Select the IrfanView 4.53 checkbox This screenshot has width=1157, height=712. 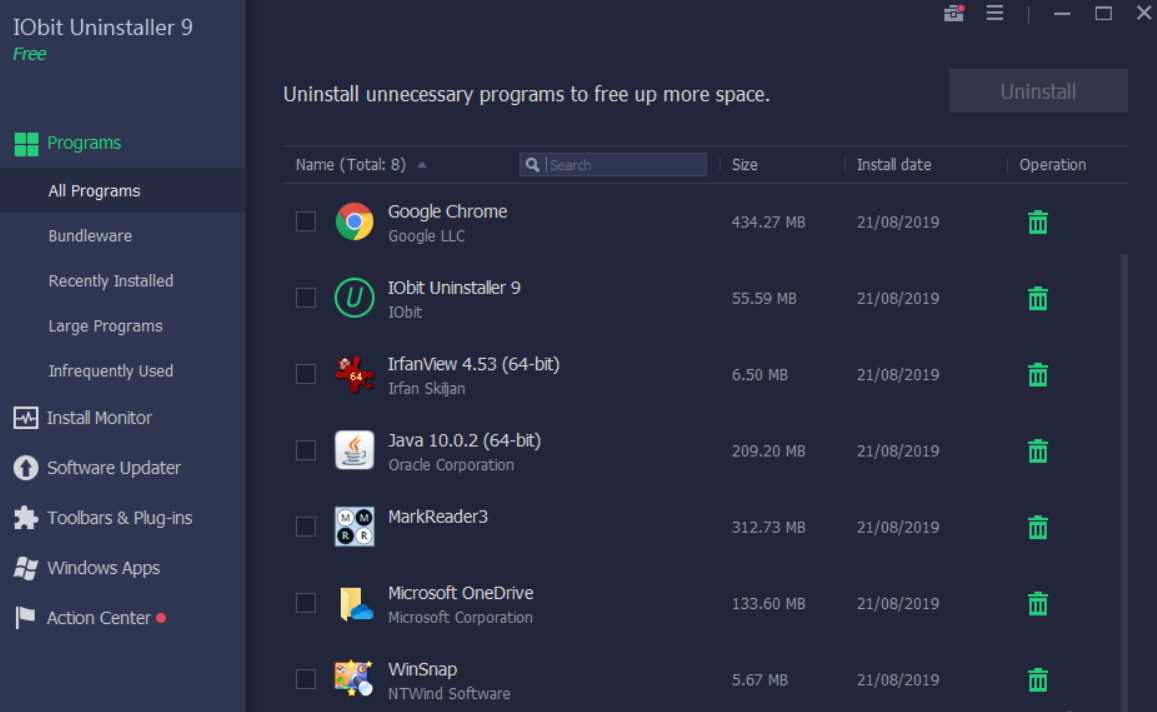point(305,374)
